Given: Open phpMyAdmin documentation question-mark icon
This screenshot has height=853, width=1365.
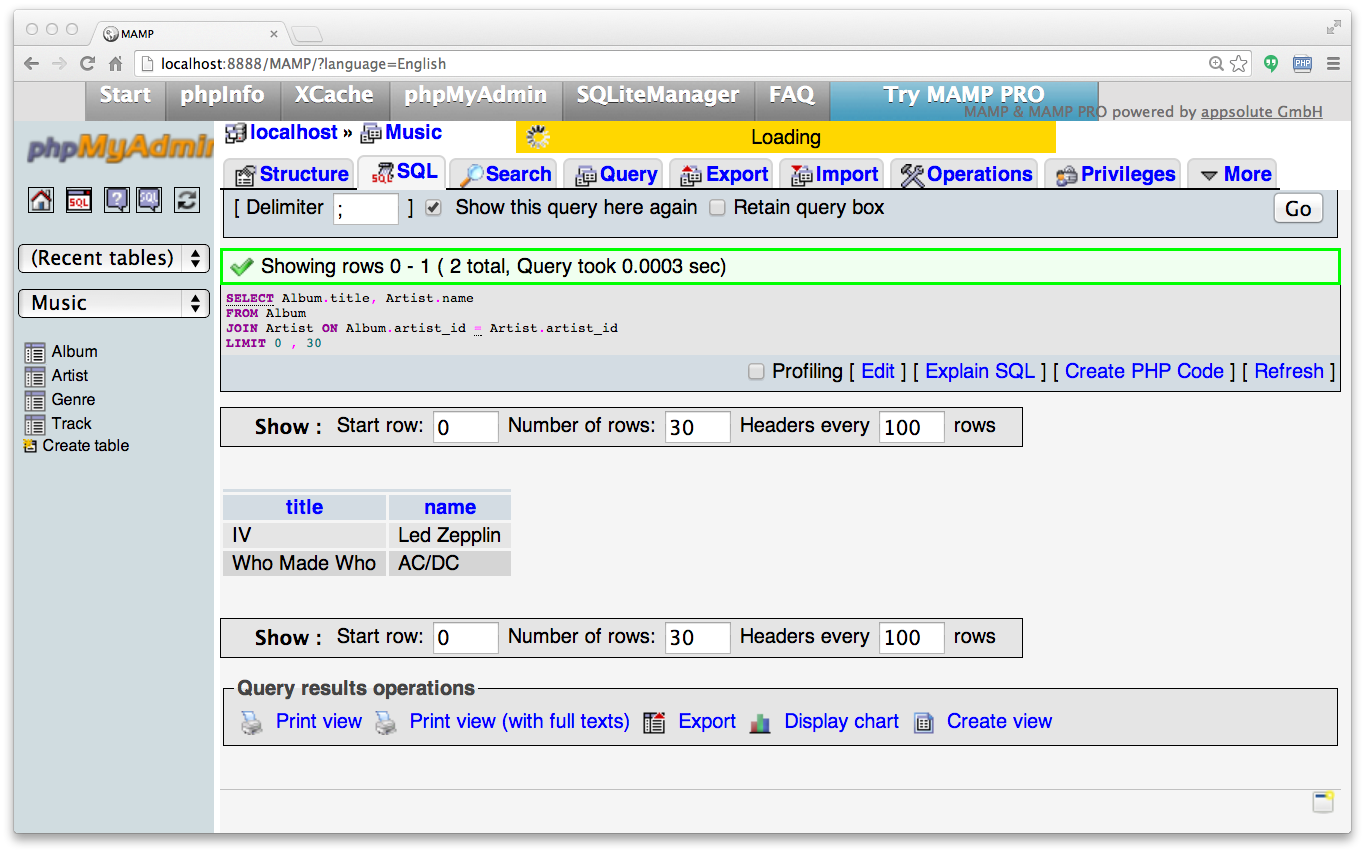Looking at the screenshot, I should pos(117,199).
